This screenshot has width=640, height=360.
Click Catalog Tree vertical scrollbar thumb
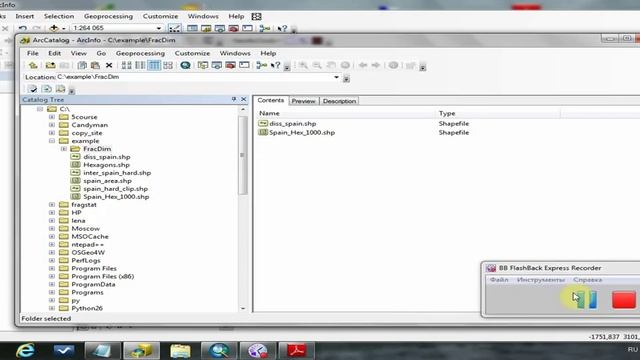(x=242, y=155)
